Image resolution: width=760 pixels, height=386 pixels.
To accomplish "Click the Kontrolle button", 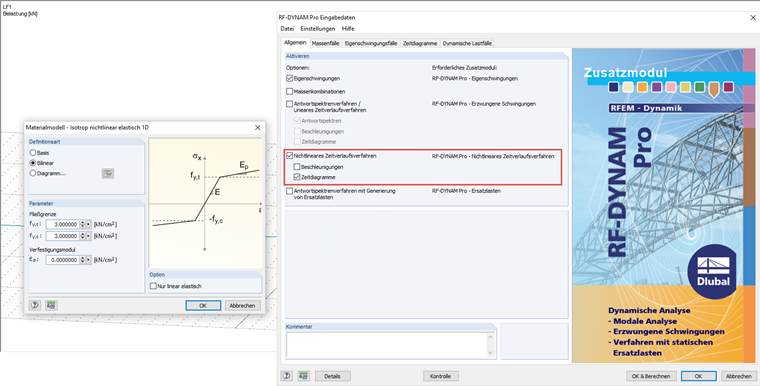I will [x=441, y=376].
